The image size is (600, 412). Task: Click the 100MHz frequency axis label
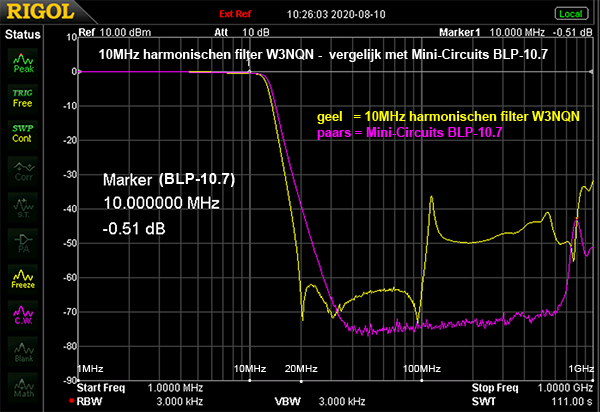[422, 369]
